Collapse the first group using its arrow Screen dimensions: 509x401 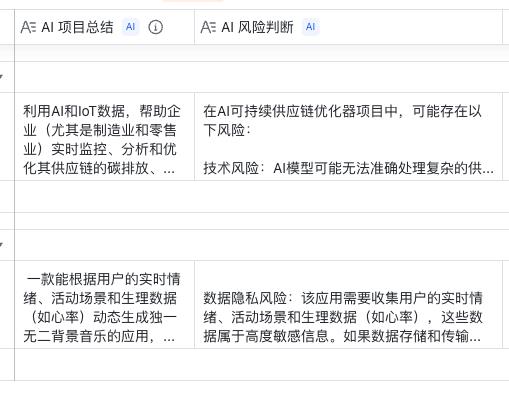coord(1,77)
